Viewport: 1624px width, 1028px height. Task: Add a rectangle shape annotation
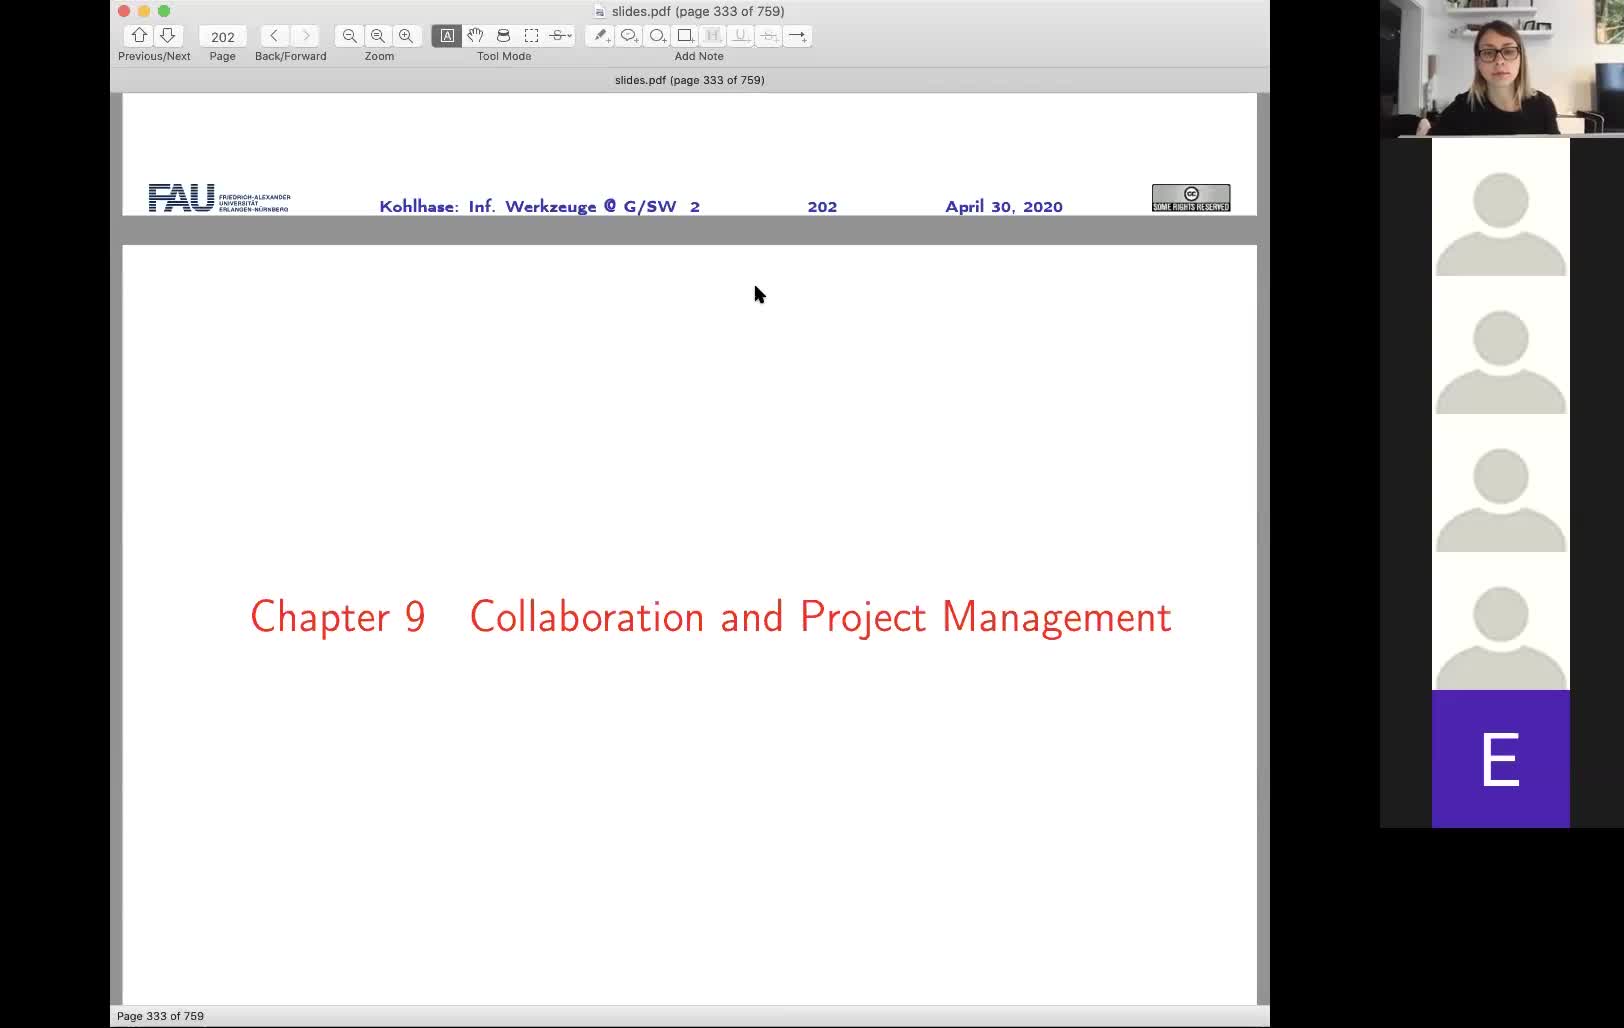tap(685, 35)
